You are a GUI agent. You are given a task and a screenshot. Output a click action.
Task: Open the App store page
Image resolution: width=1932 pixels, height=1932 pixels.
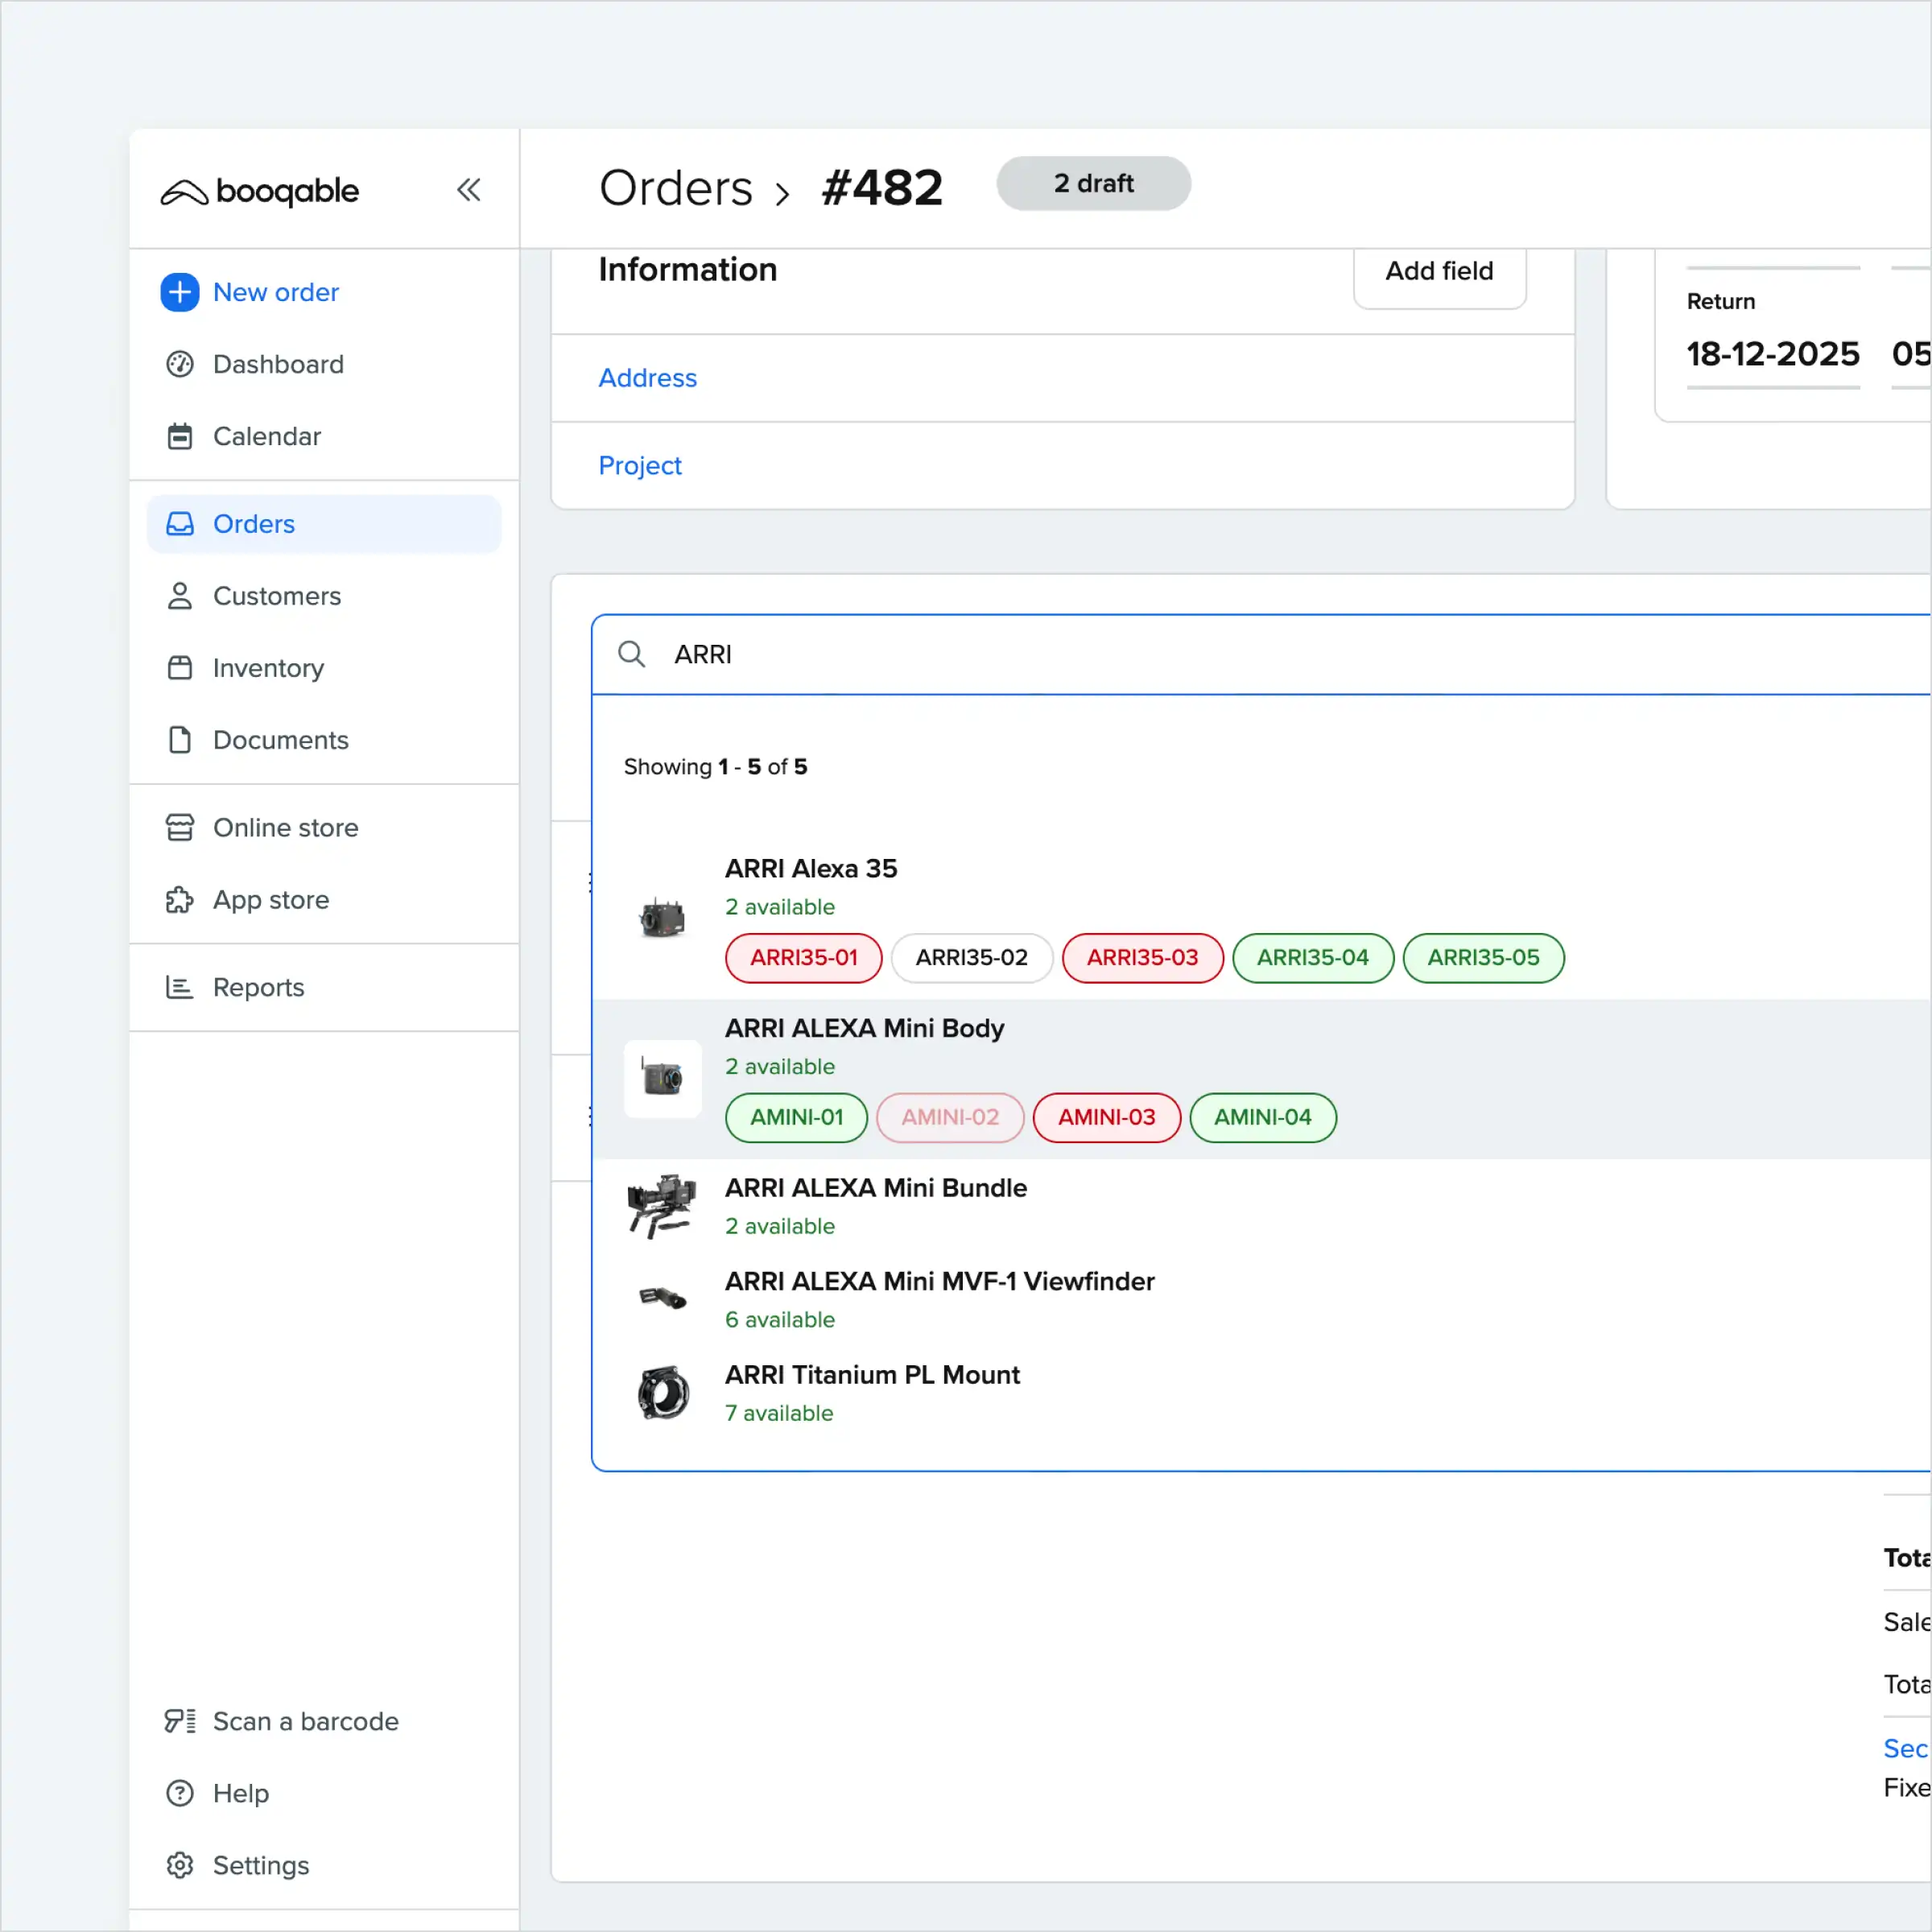coord(270,900)
